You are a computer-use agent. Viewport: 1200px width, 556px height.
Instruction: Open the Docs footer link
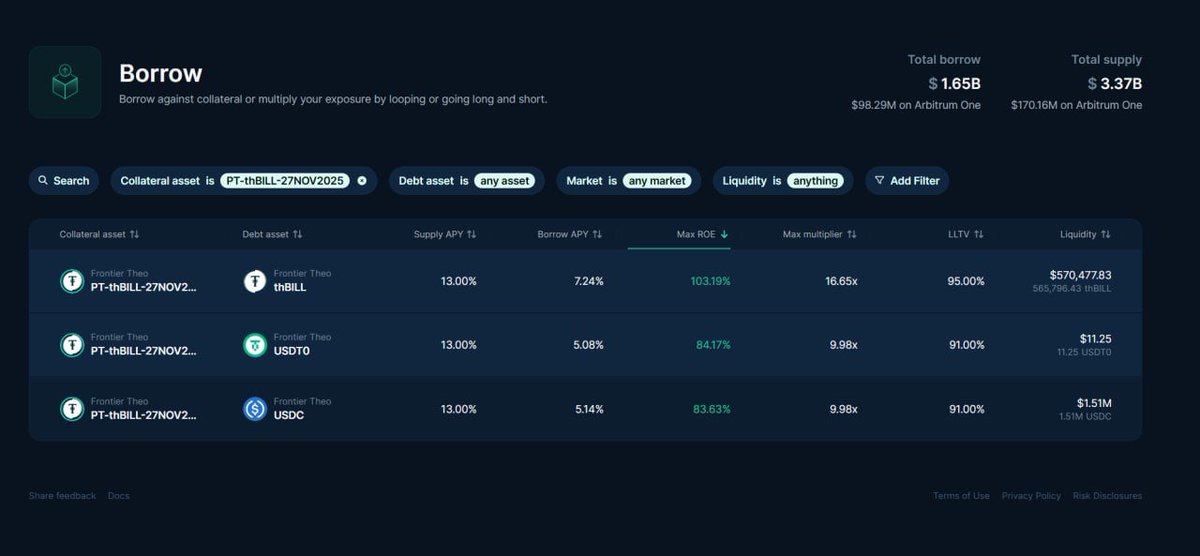(118, 496)
